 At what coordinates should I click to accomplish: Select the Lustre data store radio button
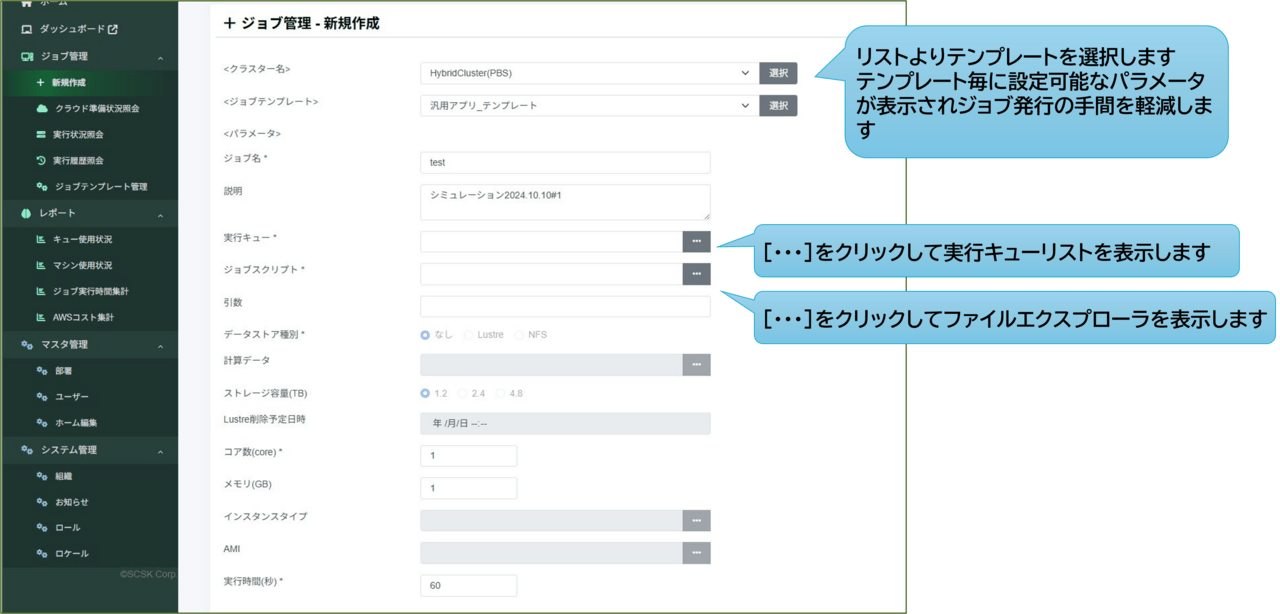coord(469,335)
